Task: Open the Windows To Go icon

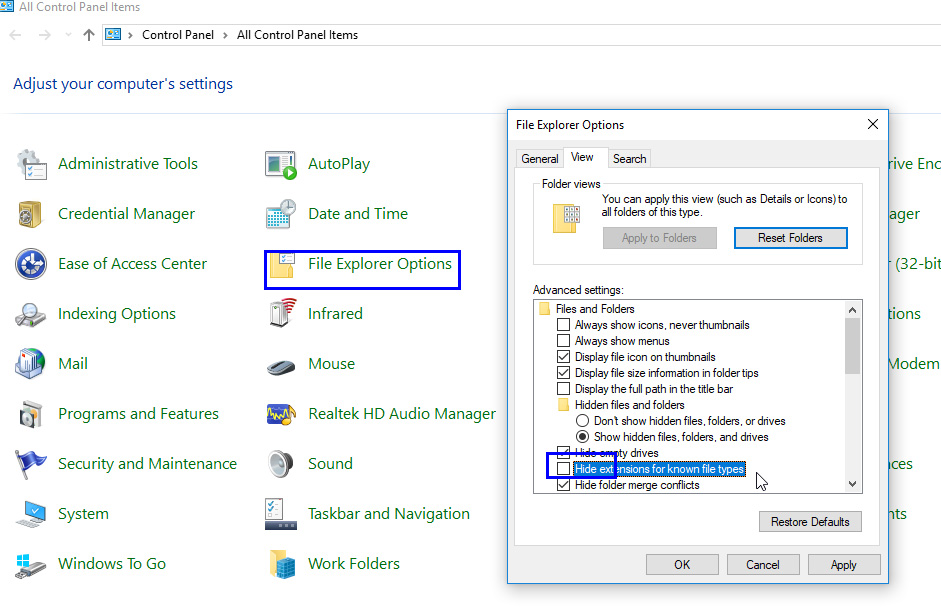Action: tap(30, 565)
